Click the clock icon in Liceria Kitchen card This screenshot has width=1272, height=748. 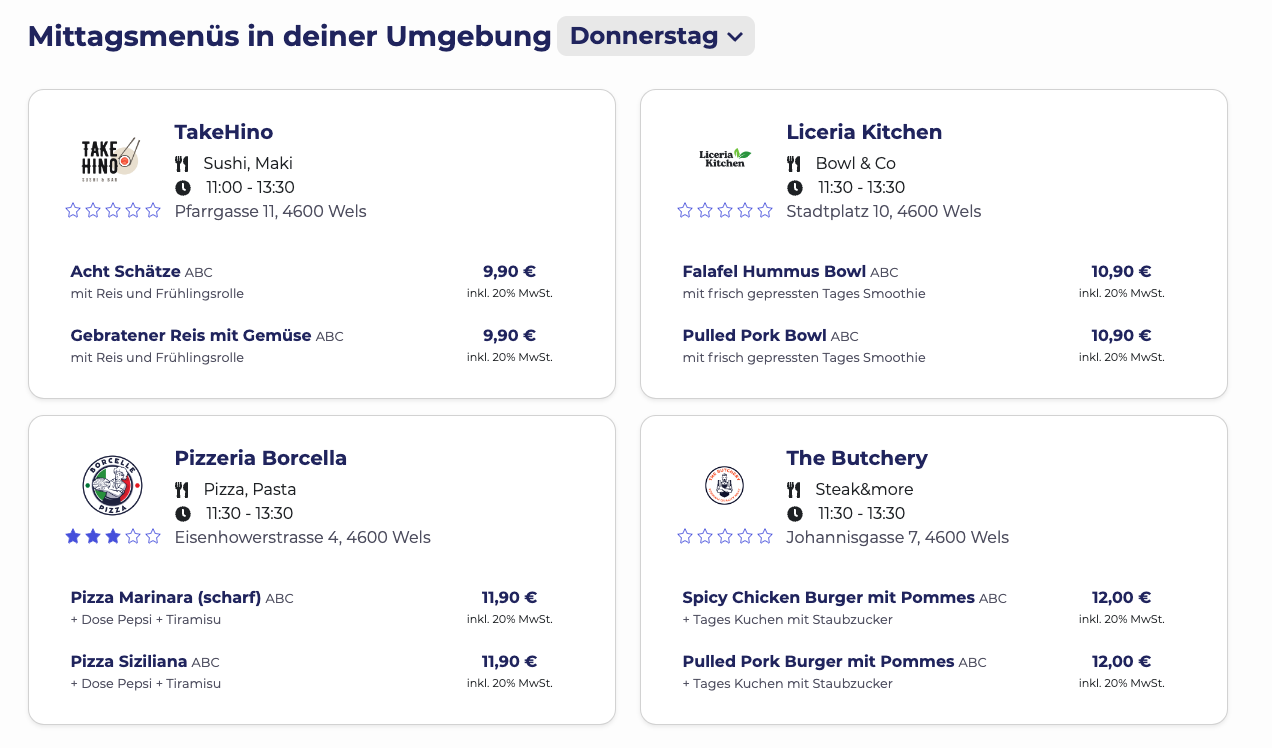coord(794,187)
